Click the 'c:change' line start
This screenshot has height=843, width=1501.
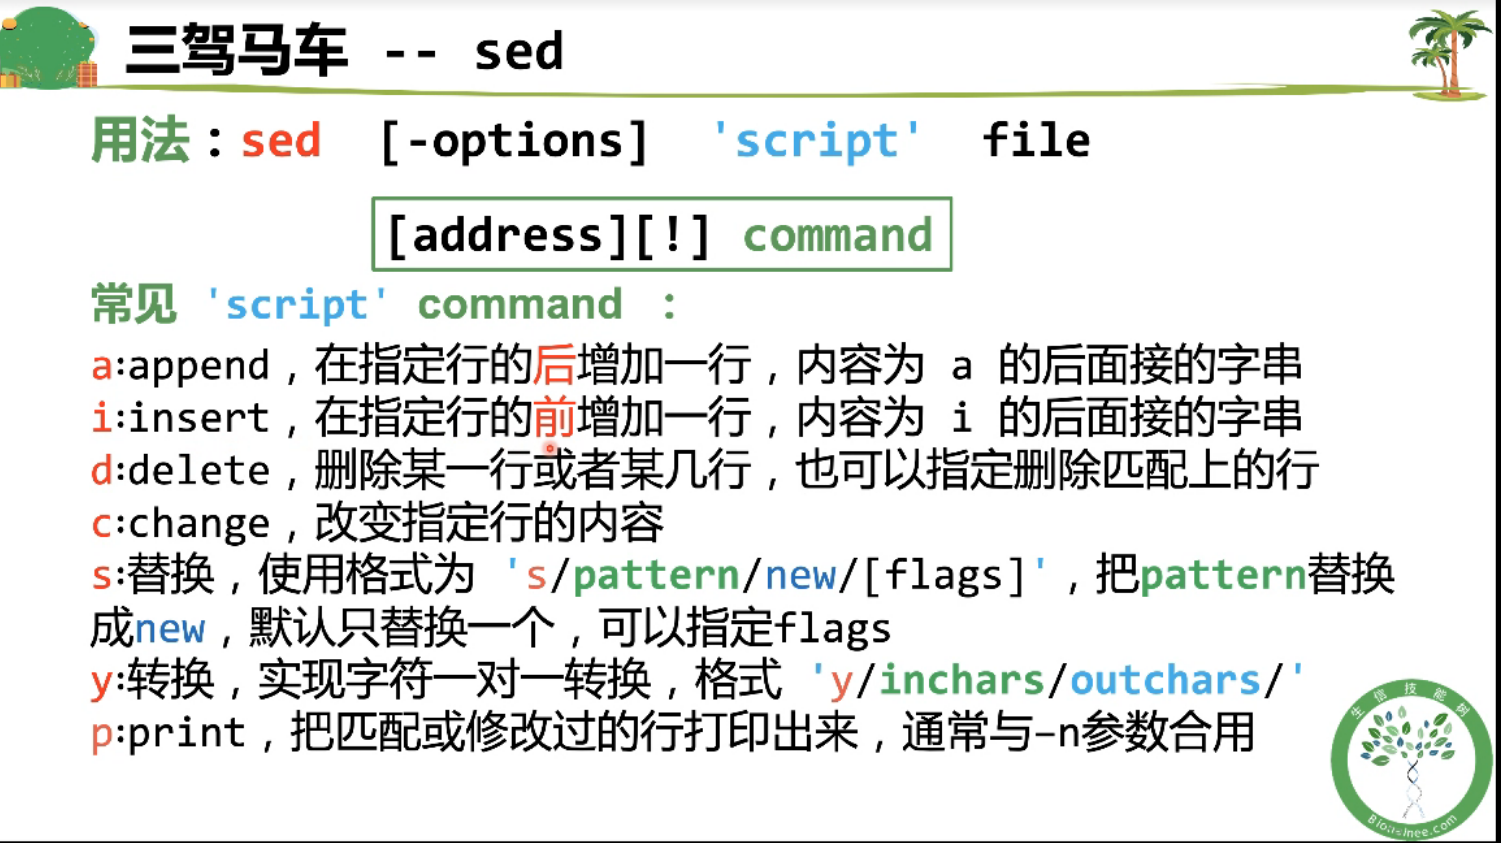pyautogui.click(x=180, y=523)
